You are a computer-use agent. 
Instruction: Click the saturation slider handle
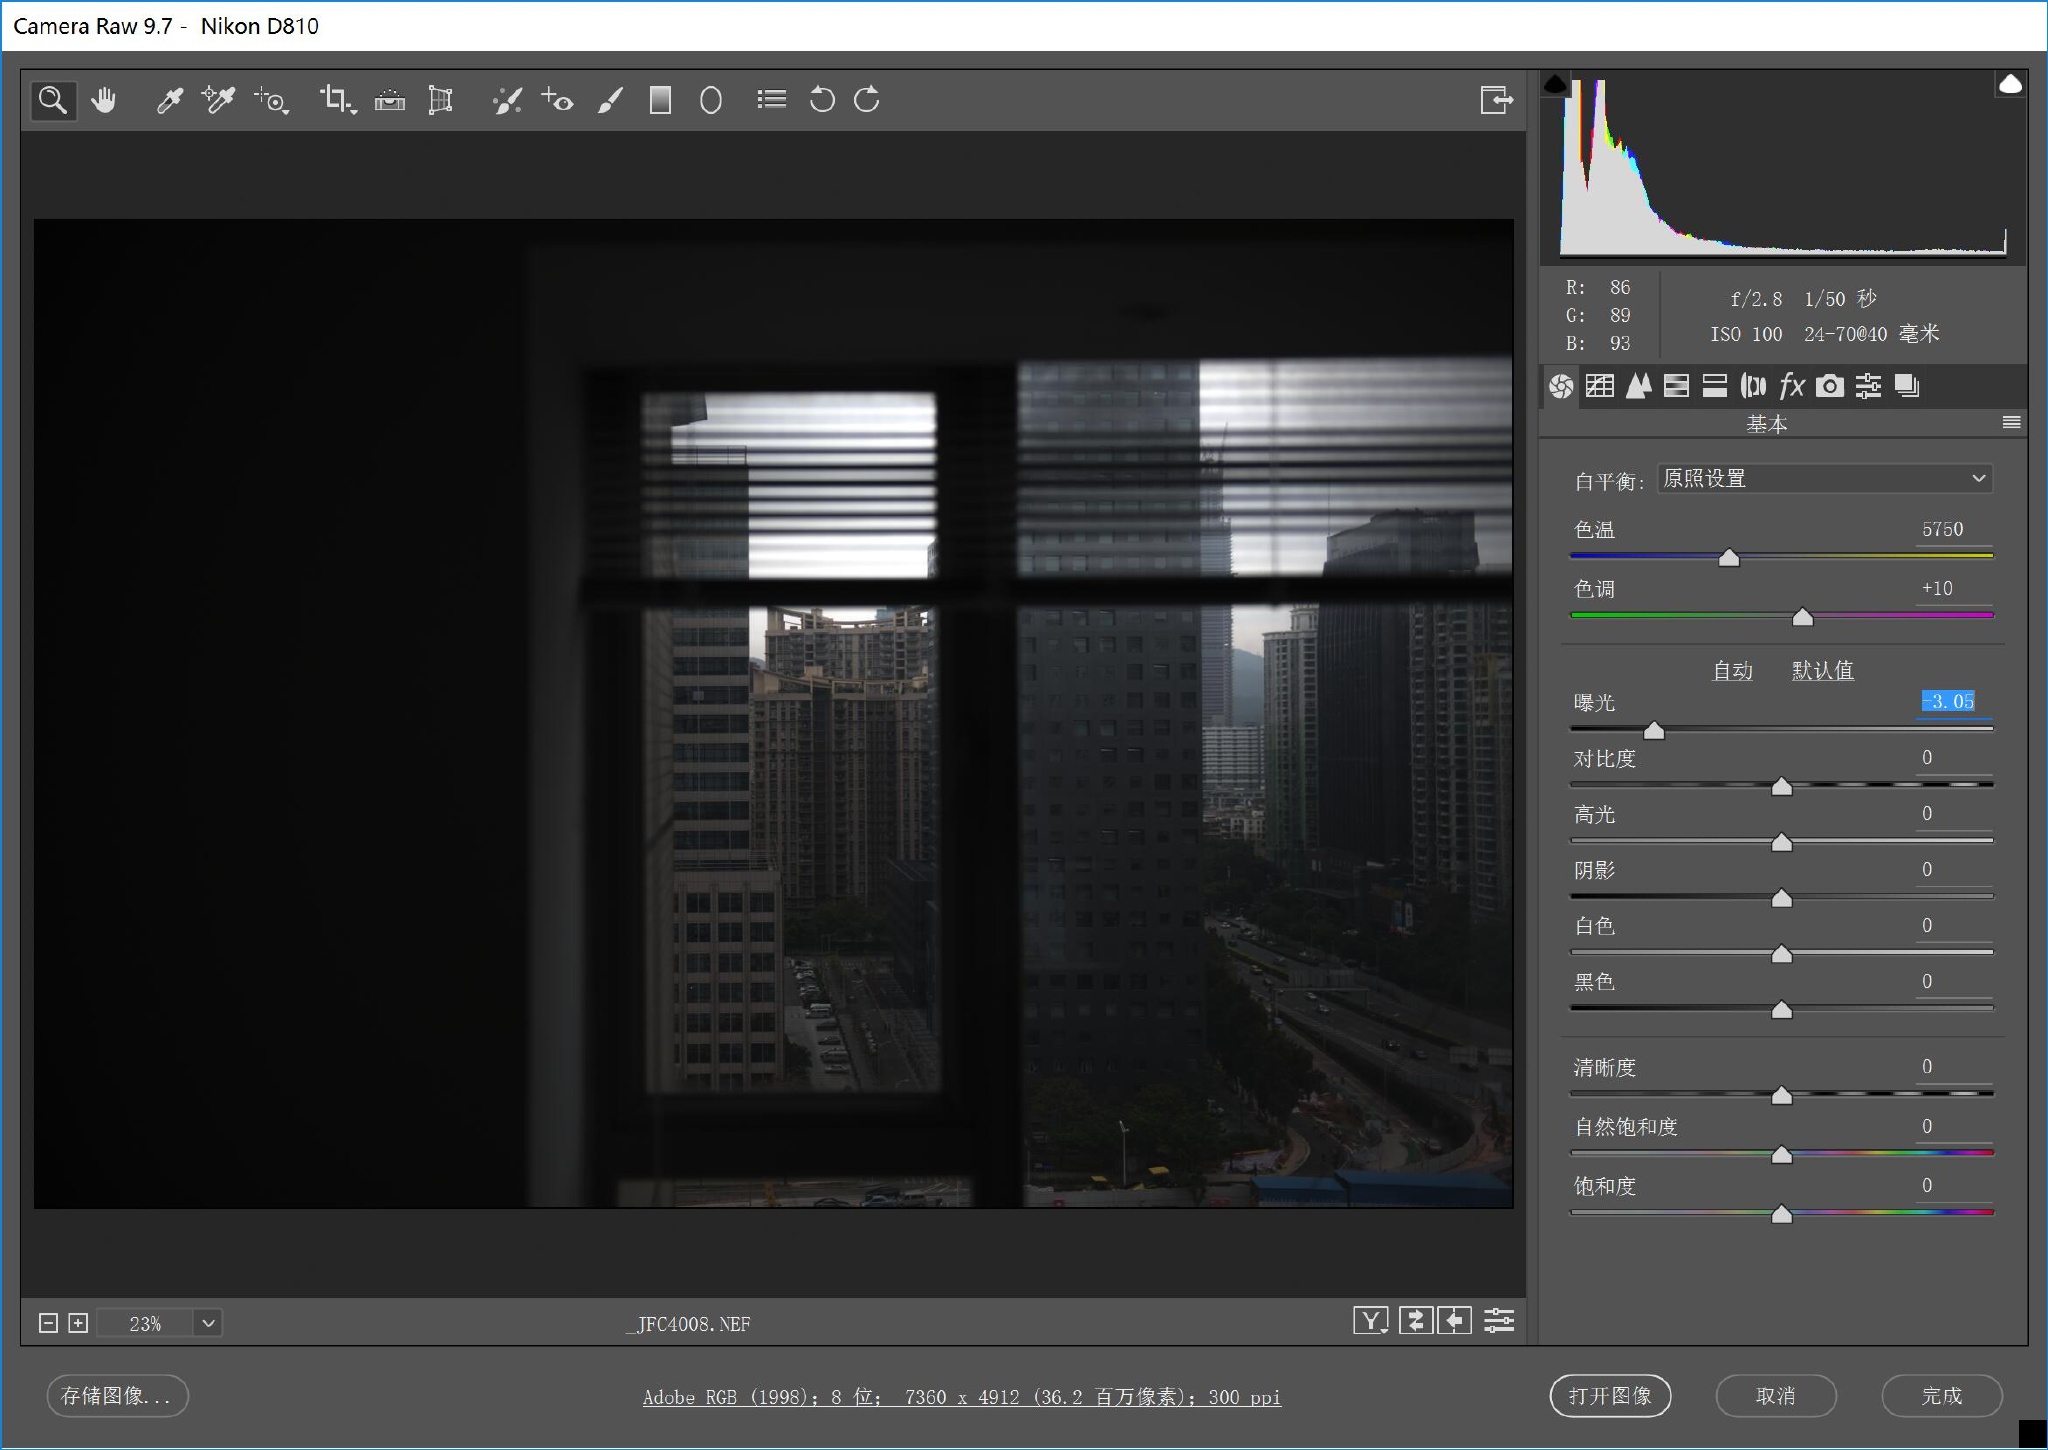pyautogui.click(x=1782, y=1214)
